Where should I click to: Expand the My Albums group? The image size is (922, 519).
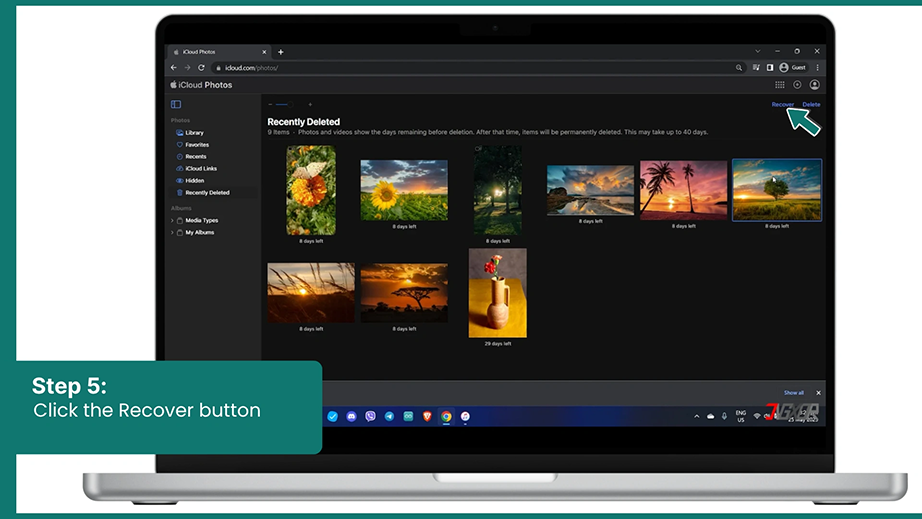click(172, 233)
